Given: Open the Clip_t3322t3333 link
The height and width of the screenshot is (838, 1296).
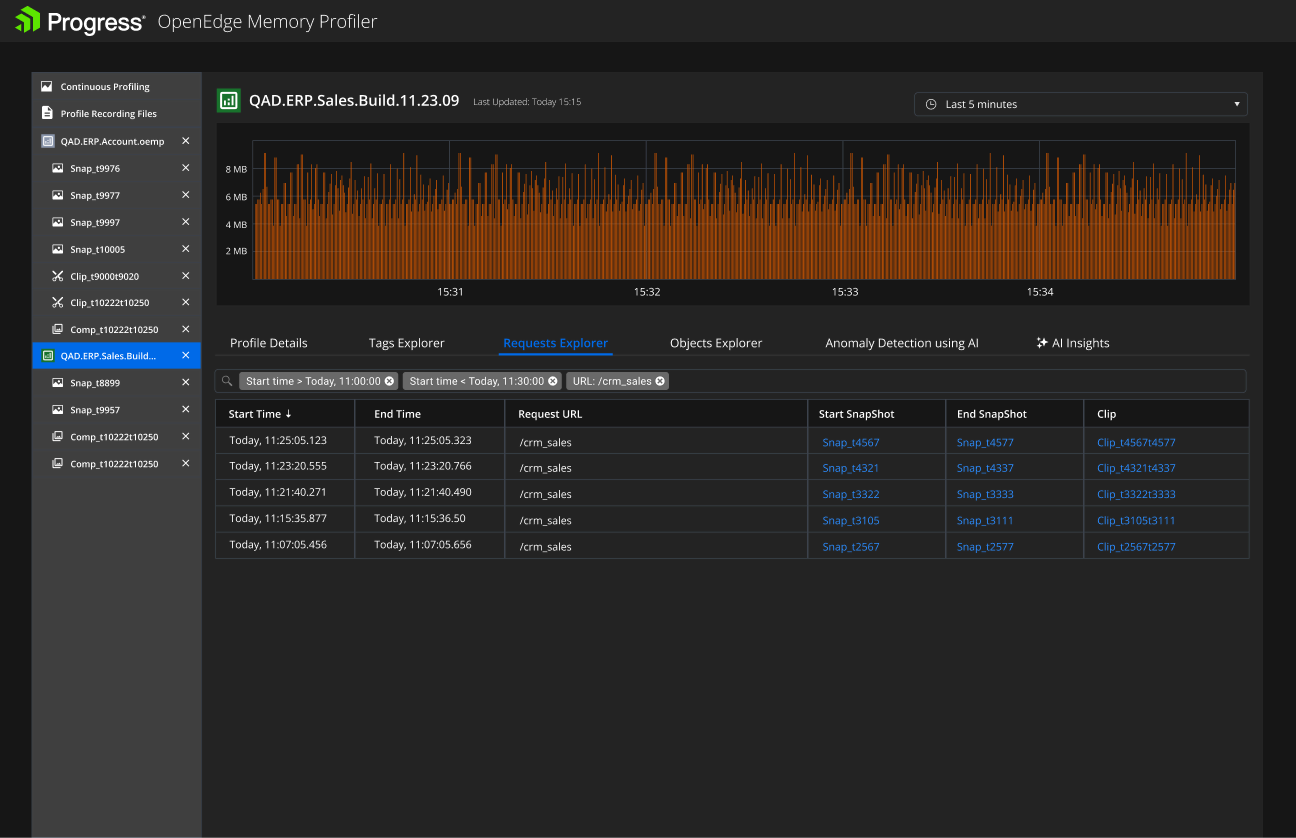Looking at the screenshot, I should coord(1136,494).
